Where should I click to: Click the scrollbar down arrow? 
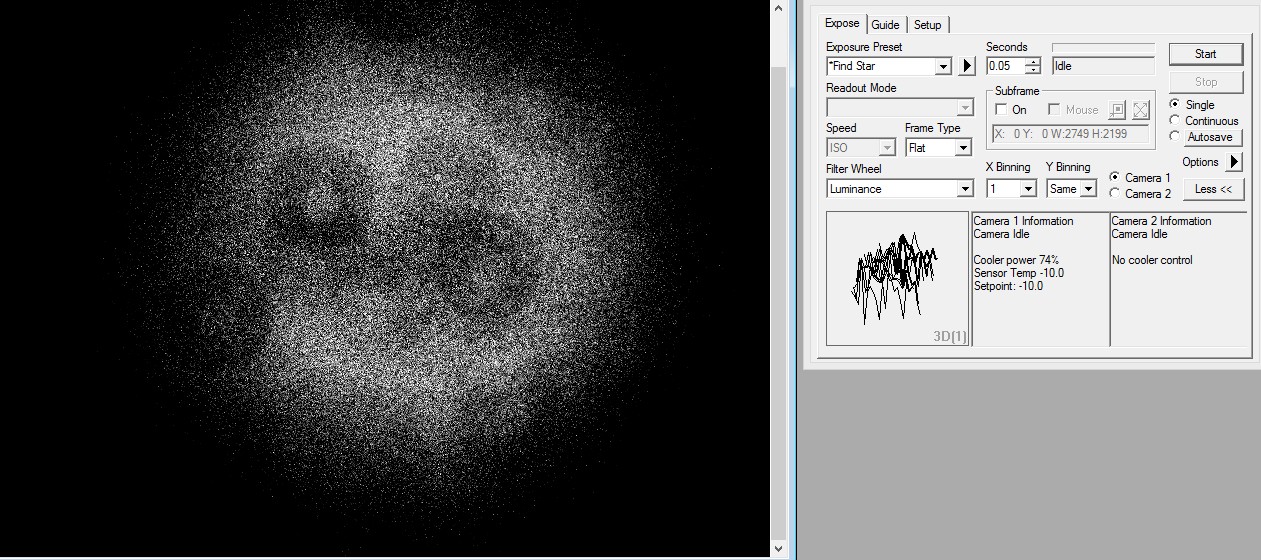tap(779, 548)
